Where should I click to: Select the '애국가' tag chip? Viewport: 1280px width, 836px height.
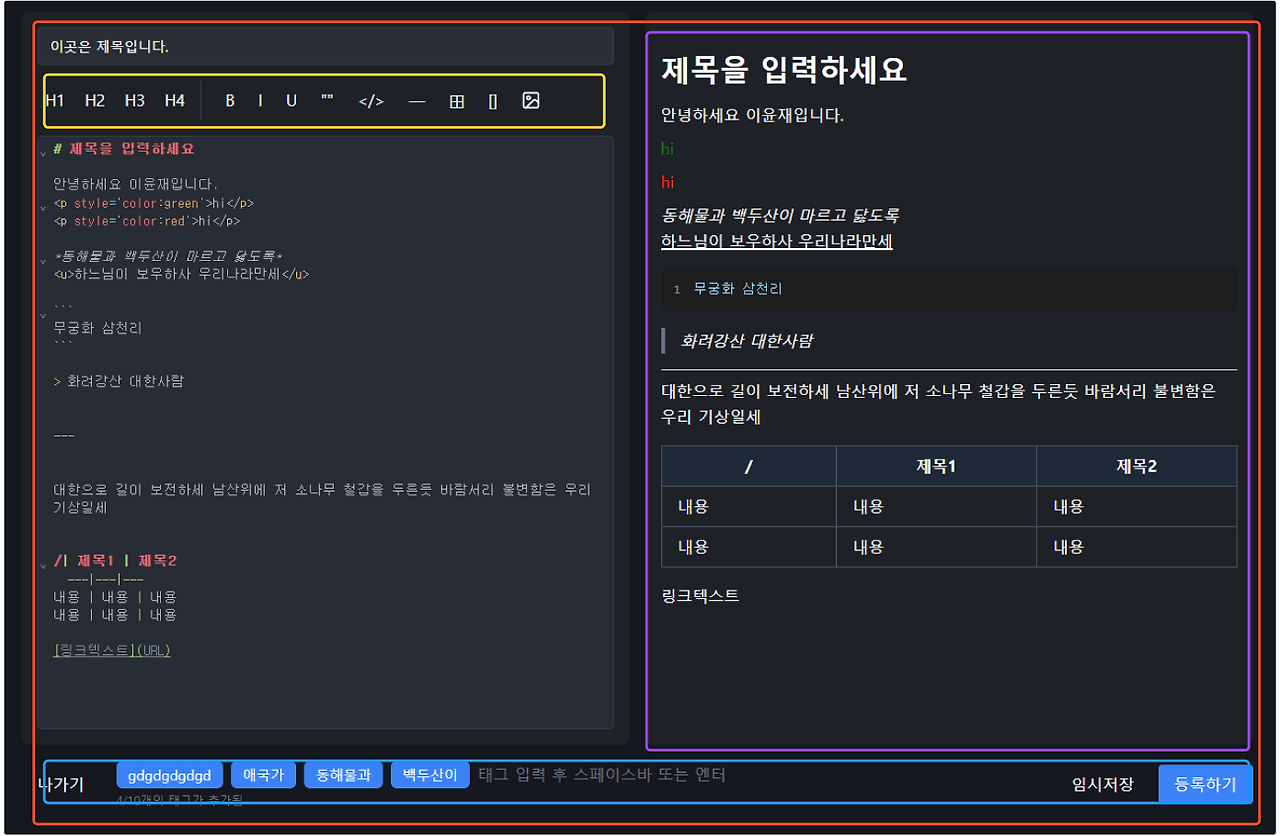pyautogui.click(x=263, y=775)
